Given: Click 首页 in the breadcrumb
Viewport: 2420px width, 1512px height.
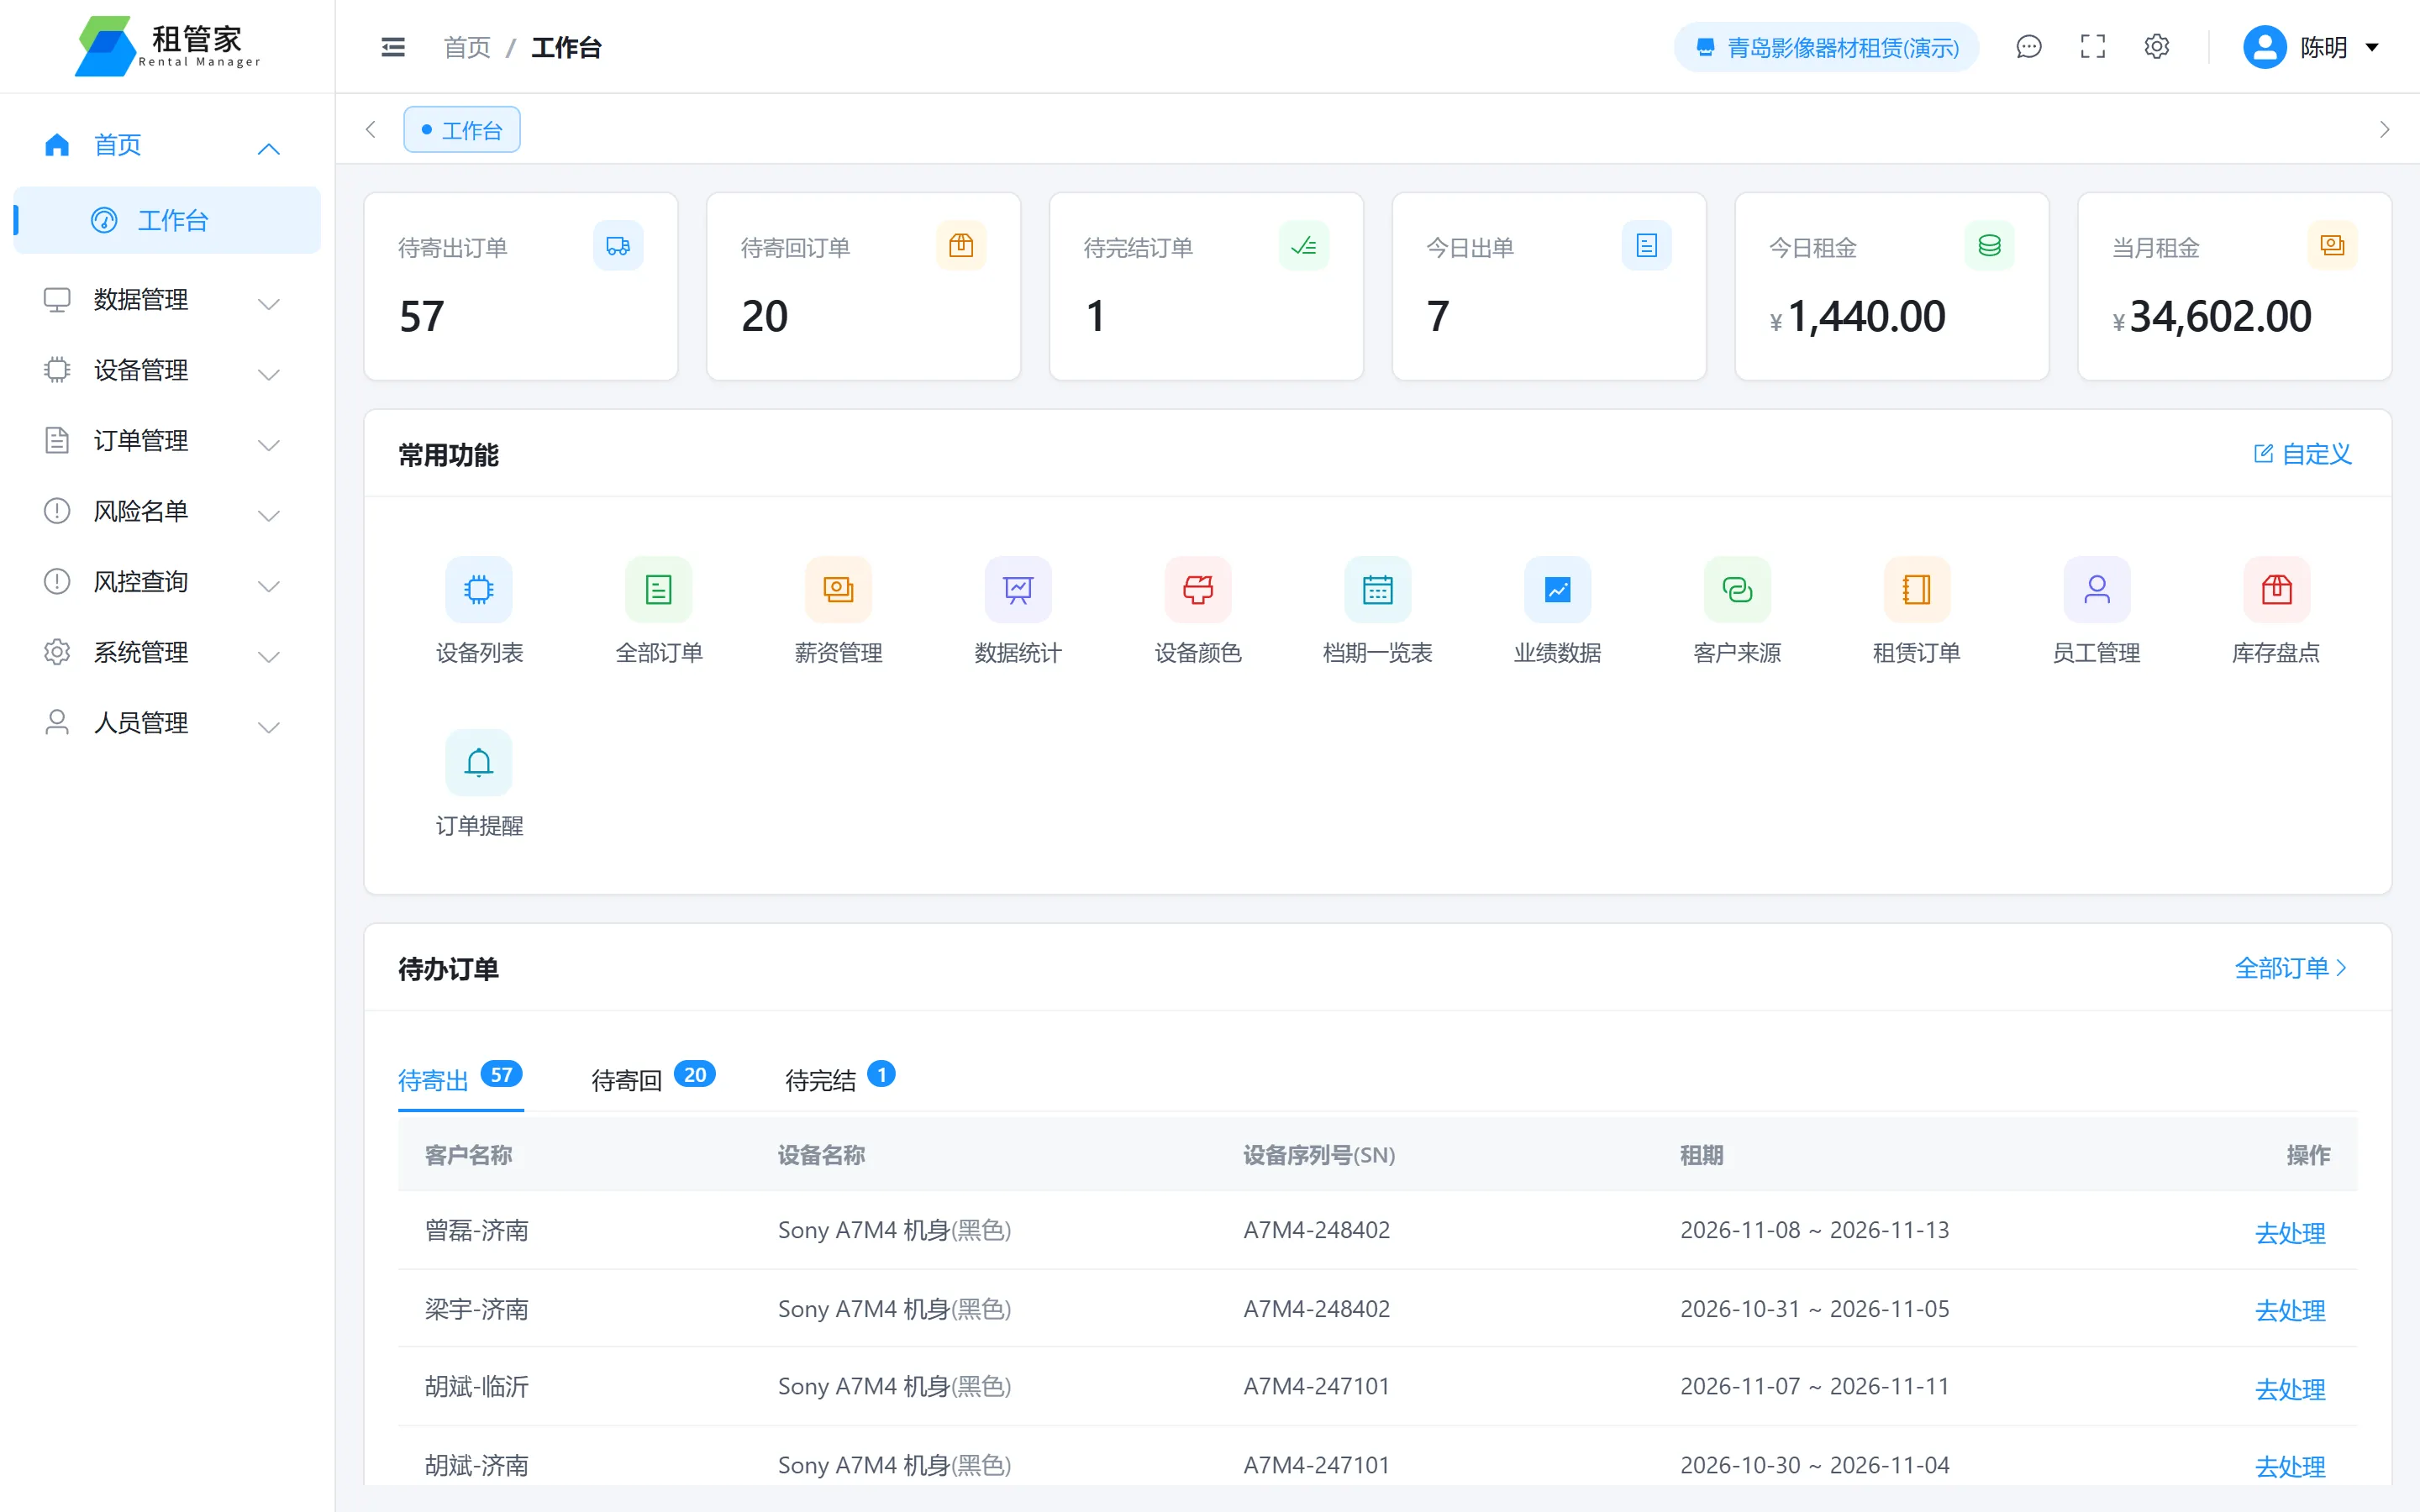Looking at the screenshot, I should tap(467, 47).
